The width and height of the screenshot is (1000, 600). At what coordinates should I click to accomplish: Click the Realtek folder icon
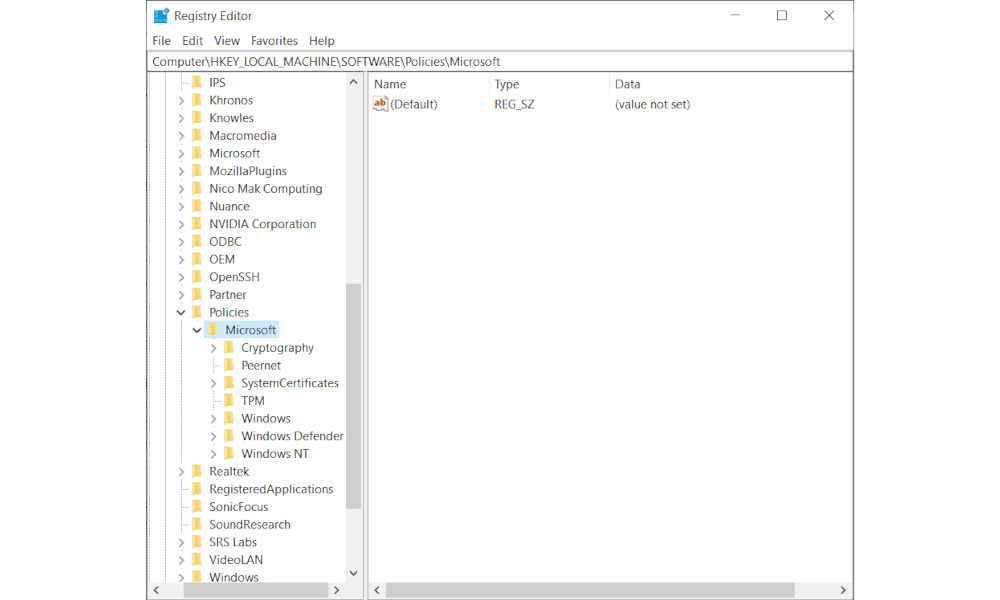197,471
